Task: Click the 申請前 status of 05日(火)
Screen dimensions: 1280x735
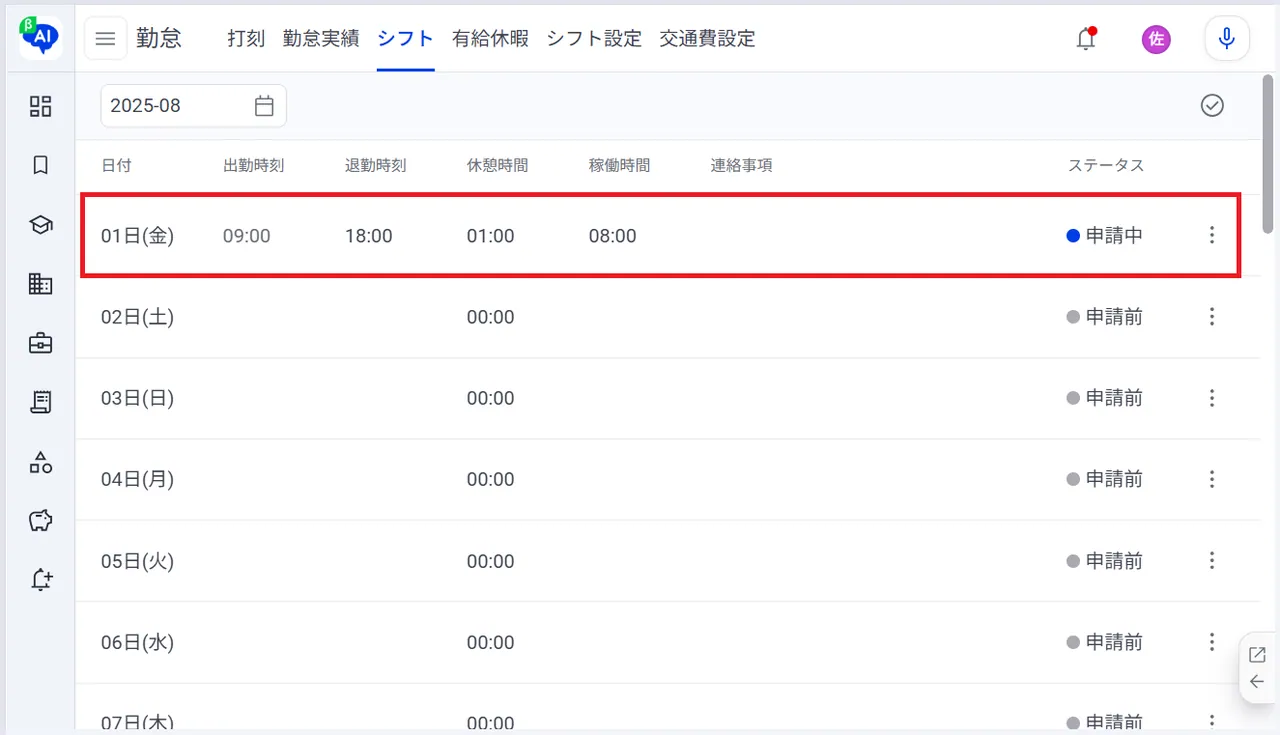Action: click(x=1105, y=561)
